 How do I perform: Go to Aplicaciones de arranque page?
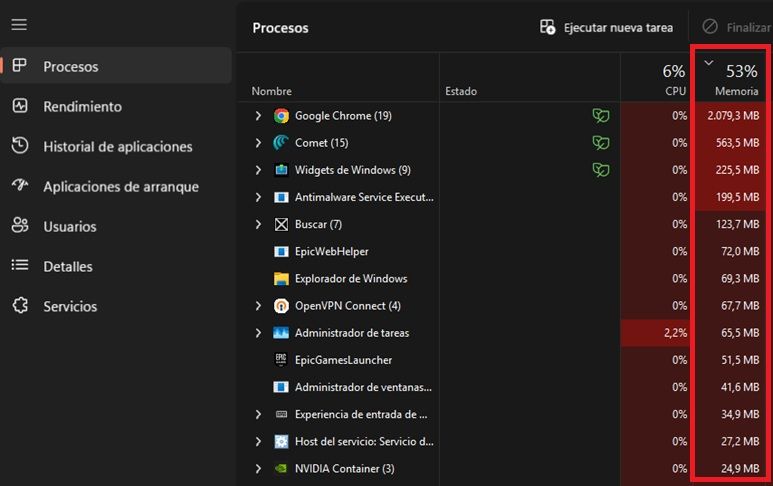[x=120, y=186]
